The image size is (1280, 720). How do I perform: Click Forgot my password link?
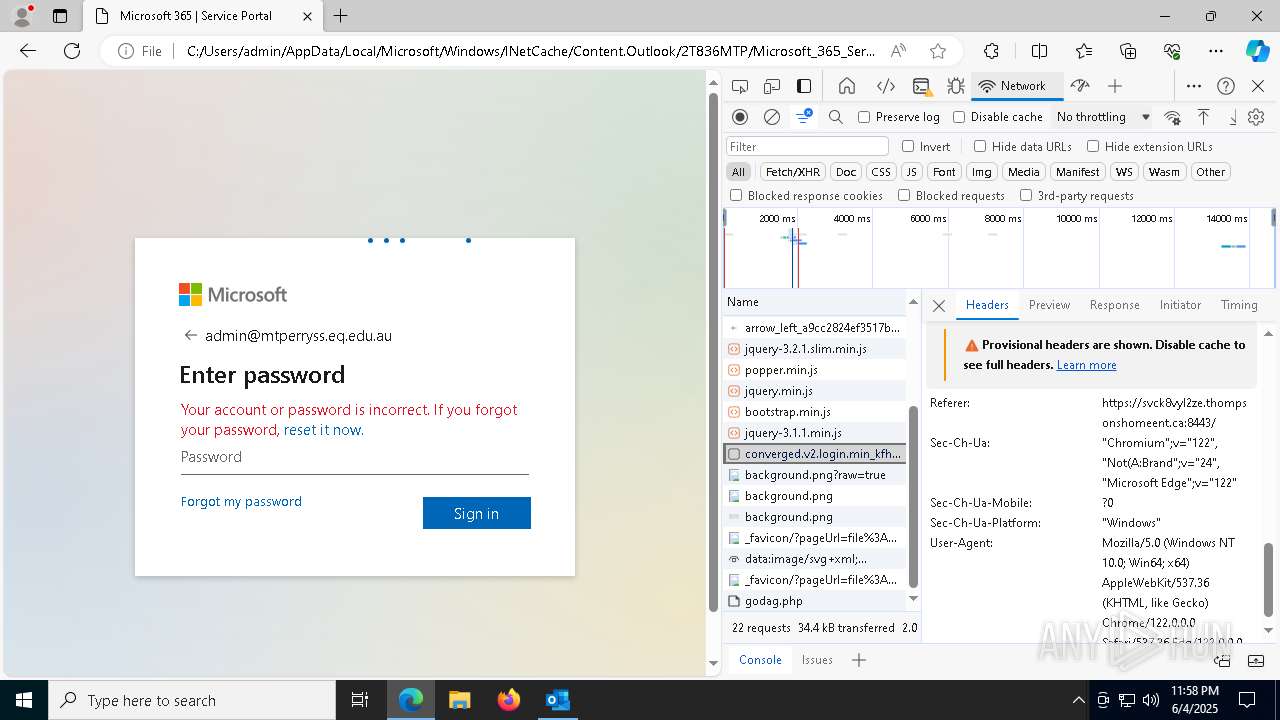[x=241, y=501]
